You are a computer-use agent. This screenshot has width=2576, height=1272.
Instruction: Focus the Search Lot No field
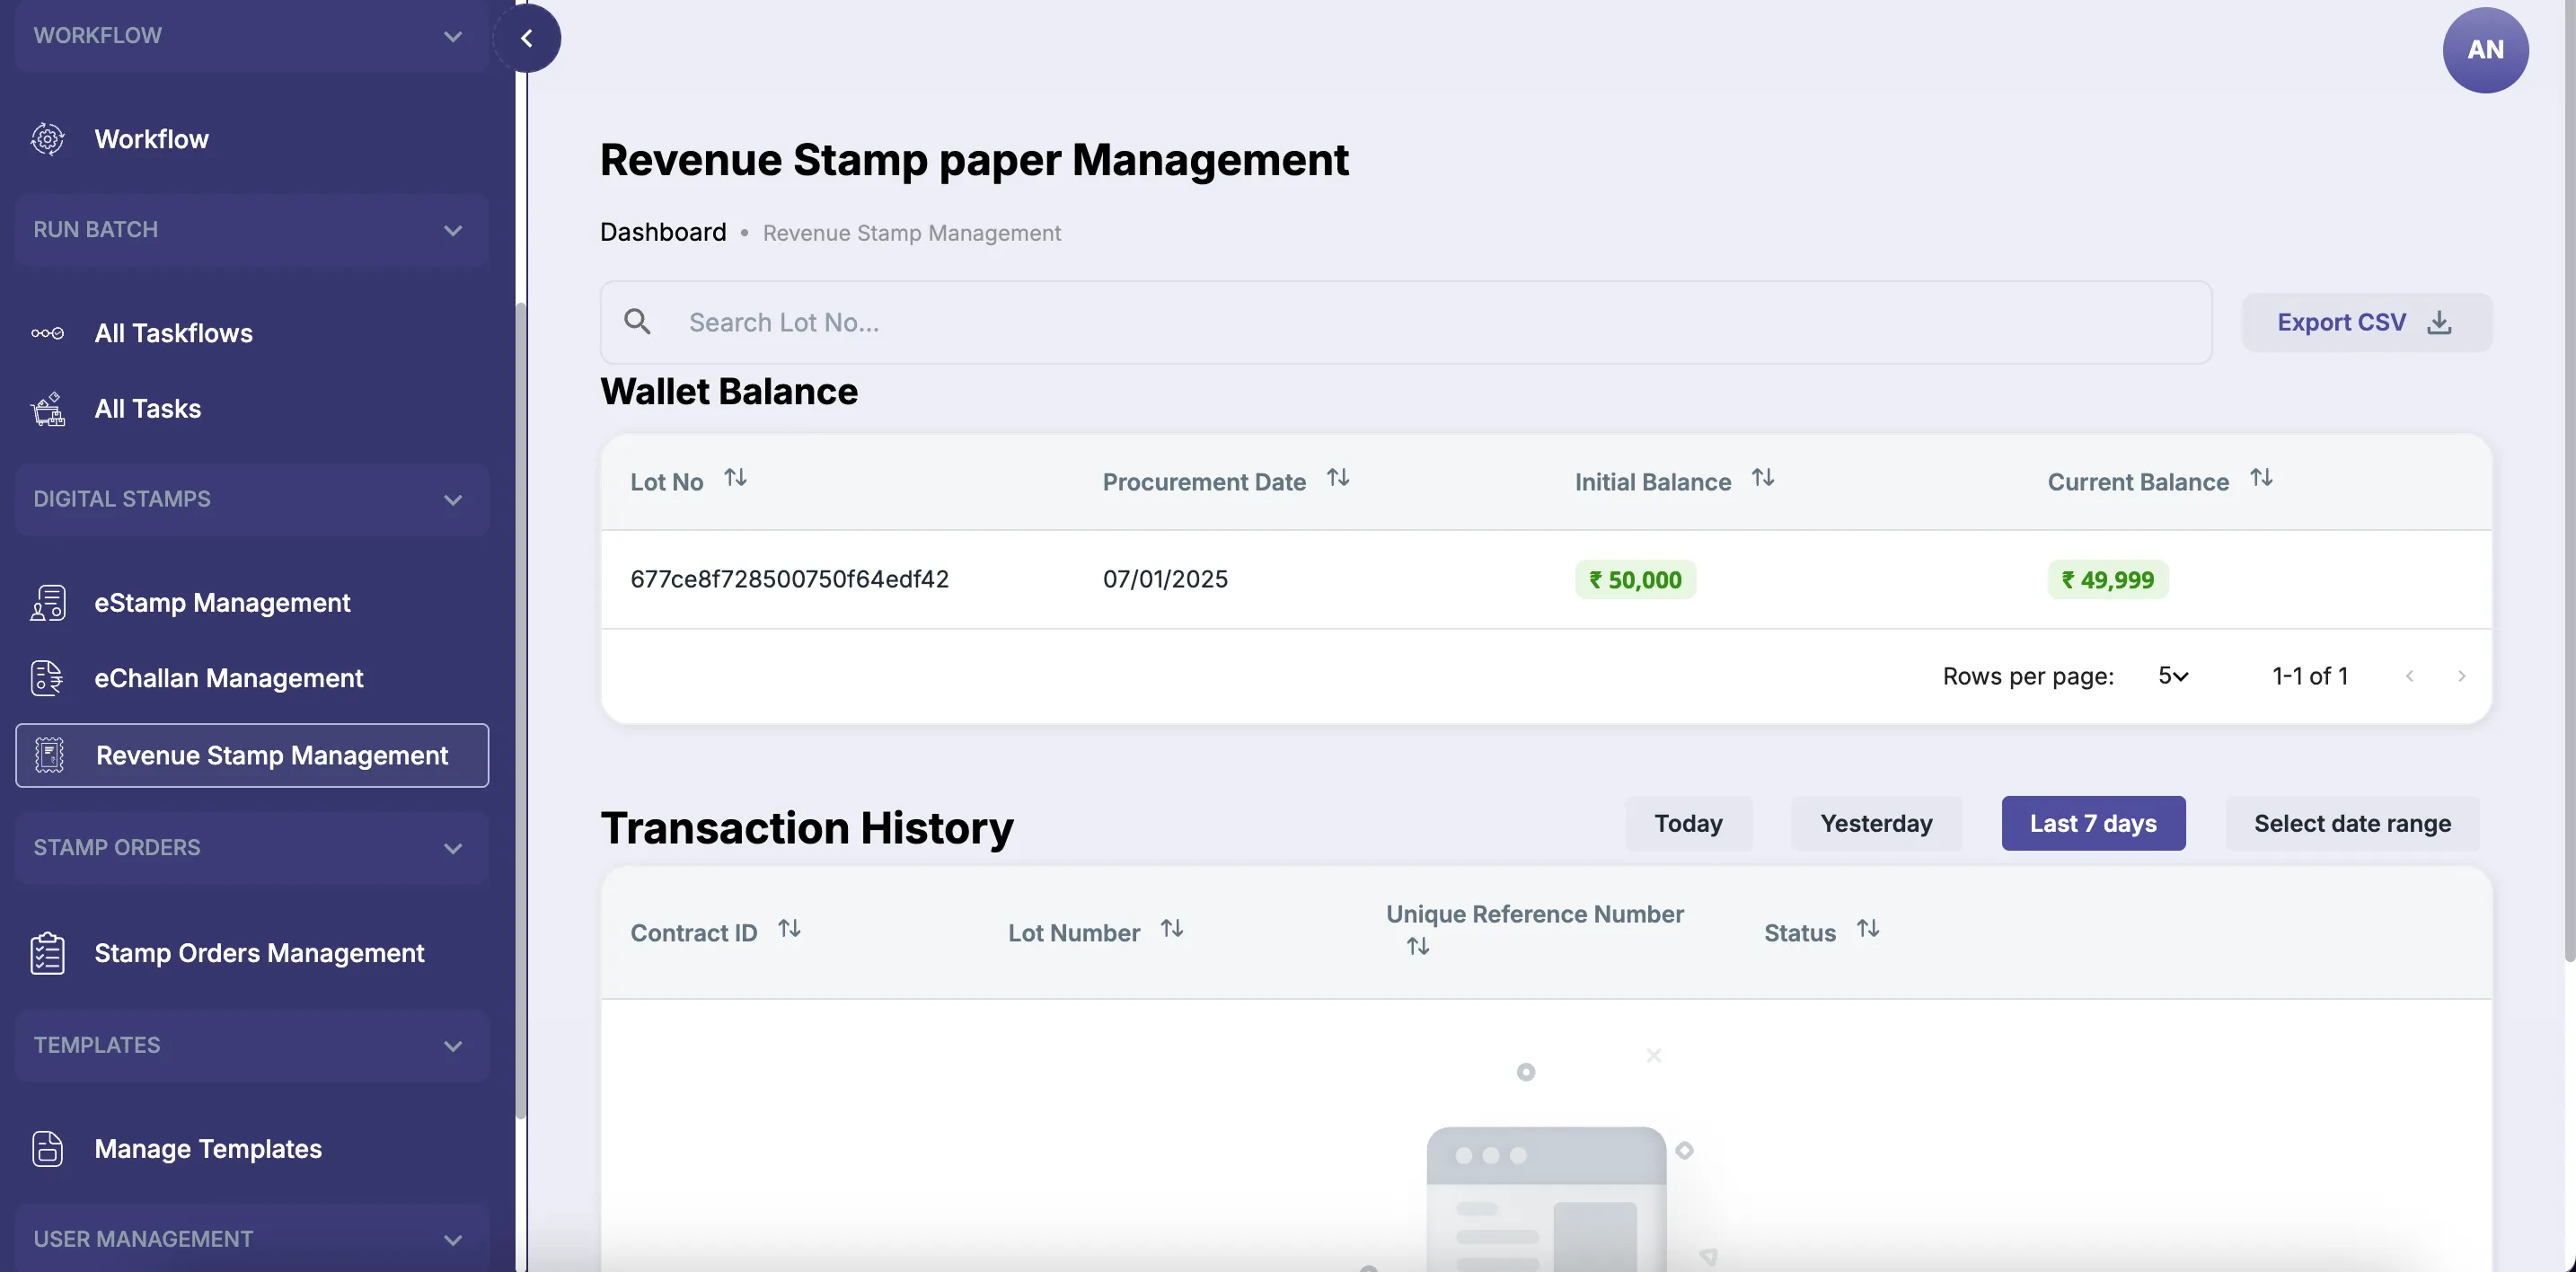tap(1406, 322)
